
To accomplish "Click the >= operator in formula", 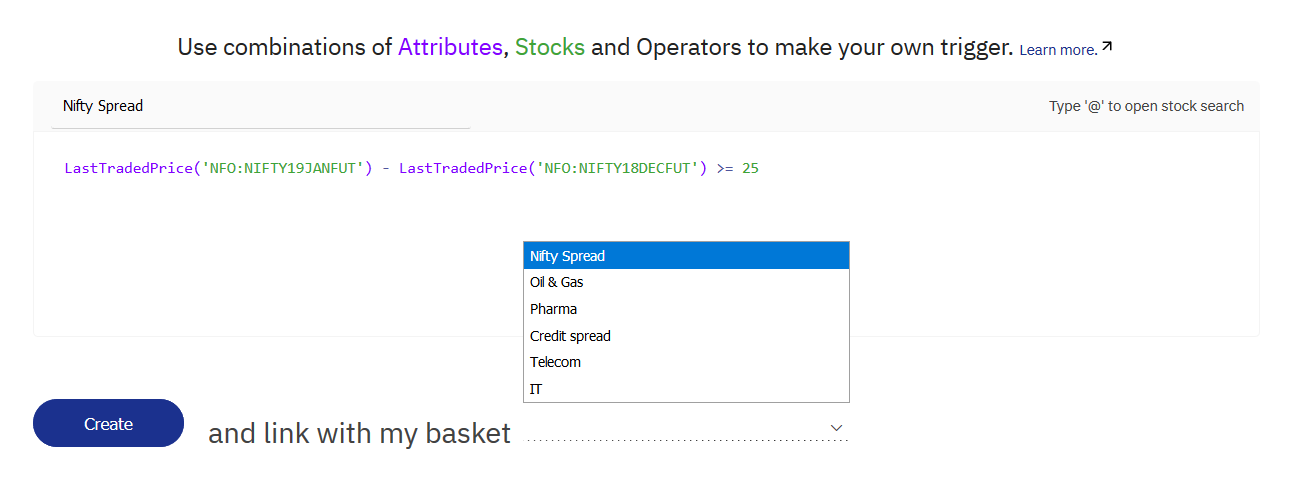I will coord(725,168).
